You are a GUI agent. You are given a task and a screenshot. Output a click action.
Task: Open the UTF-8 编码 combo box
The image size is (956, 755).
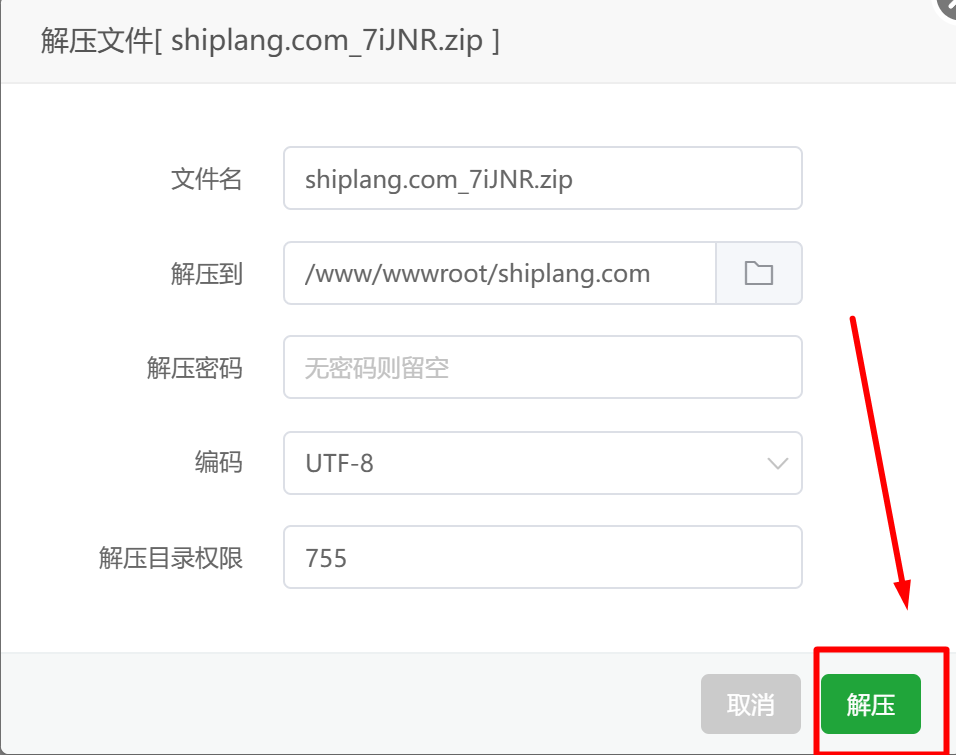pos(543,463)
